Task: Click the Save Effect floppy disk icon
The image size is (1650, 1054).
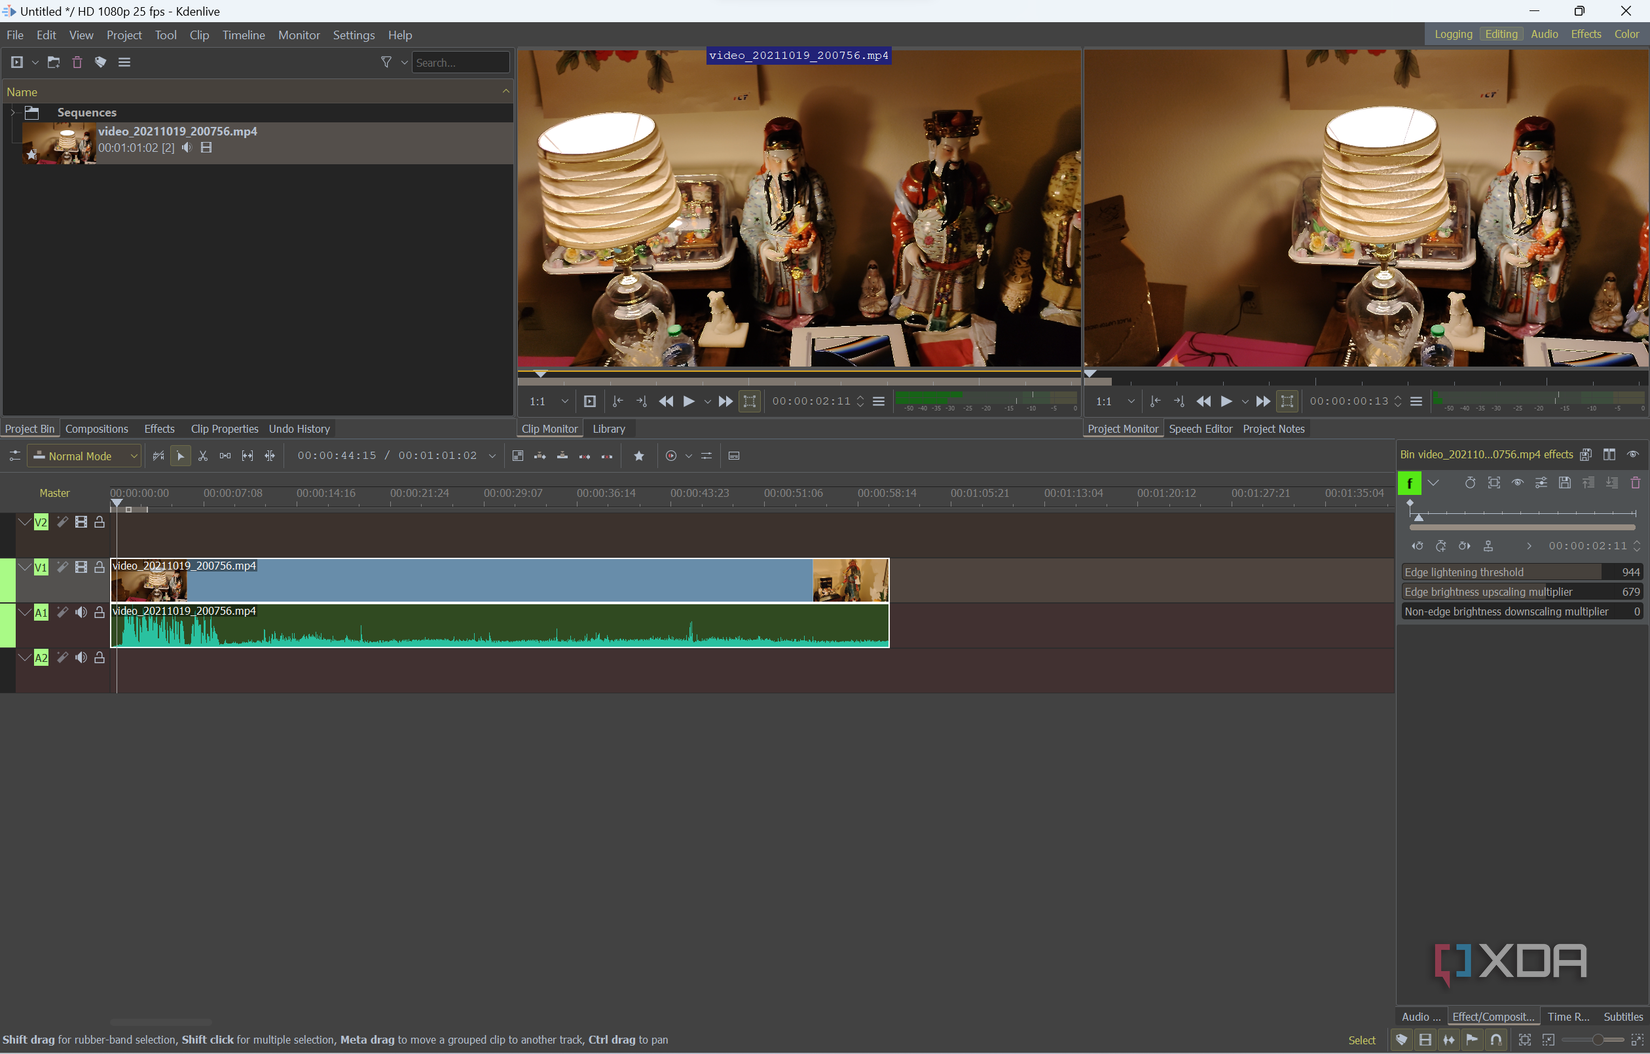Action: click(x=1564, y=483)
